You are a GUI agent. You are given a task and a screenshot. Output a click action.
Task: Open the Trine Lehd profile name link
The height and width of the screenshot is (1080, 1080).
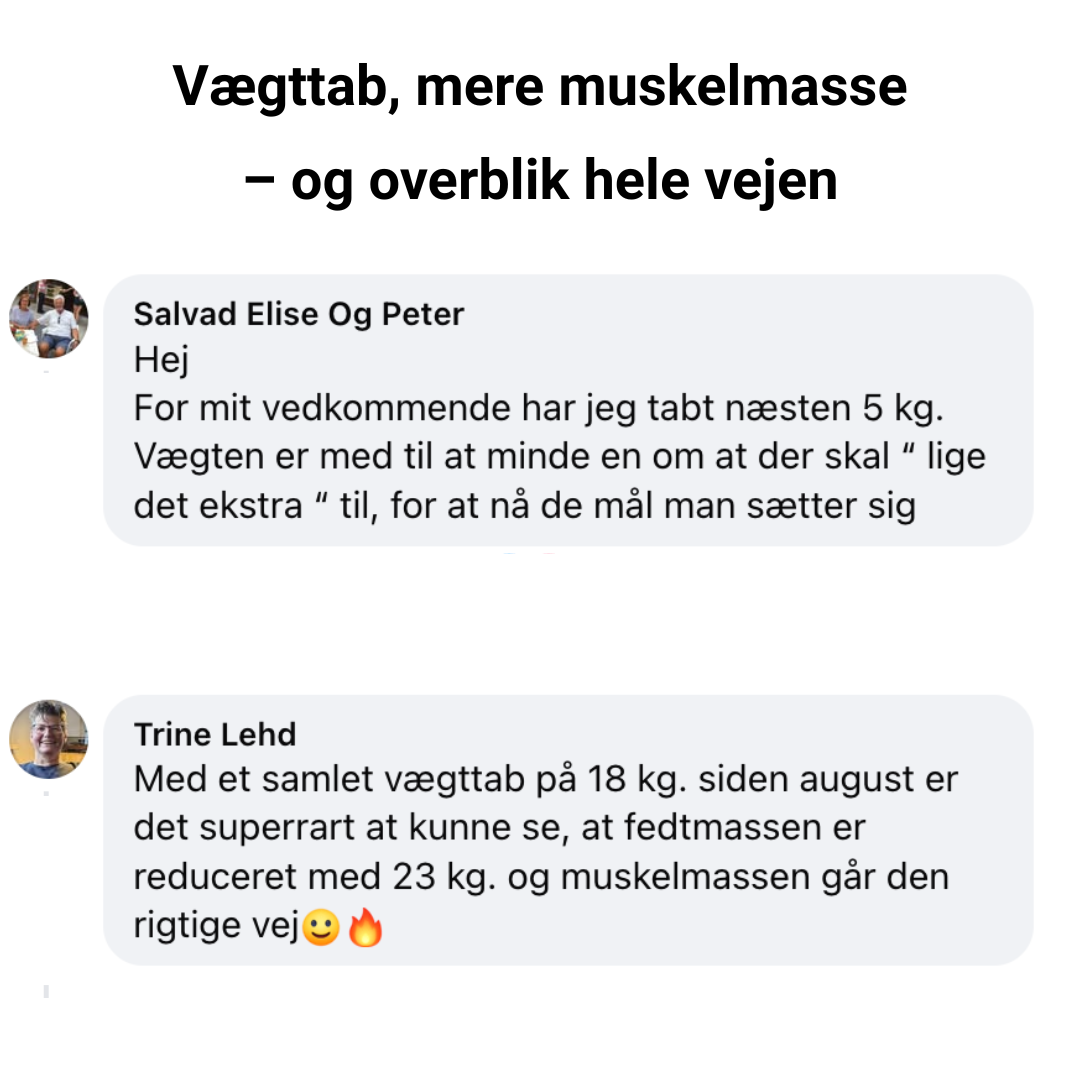[215, 735]
